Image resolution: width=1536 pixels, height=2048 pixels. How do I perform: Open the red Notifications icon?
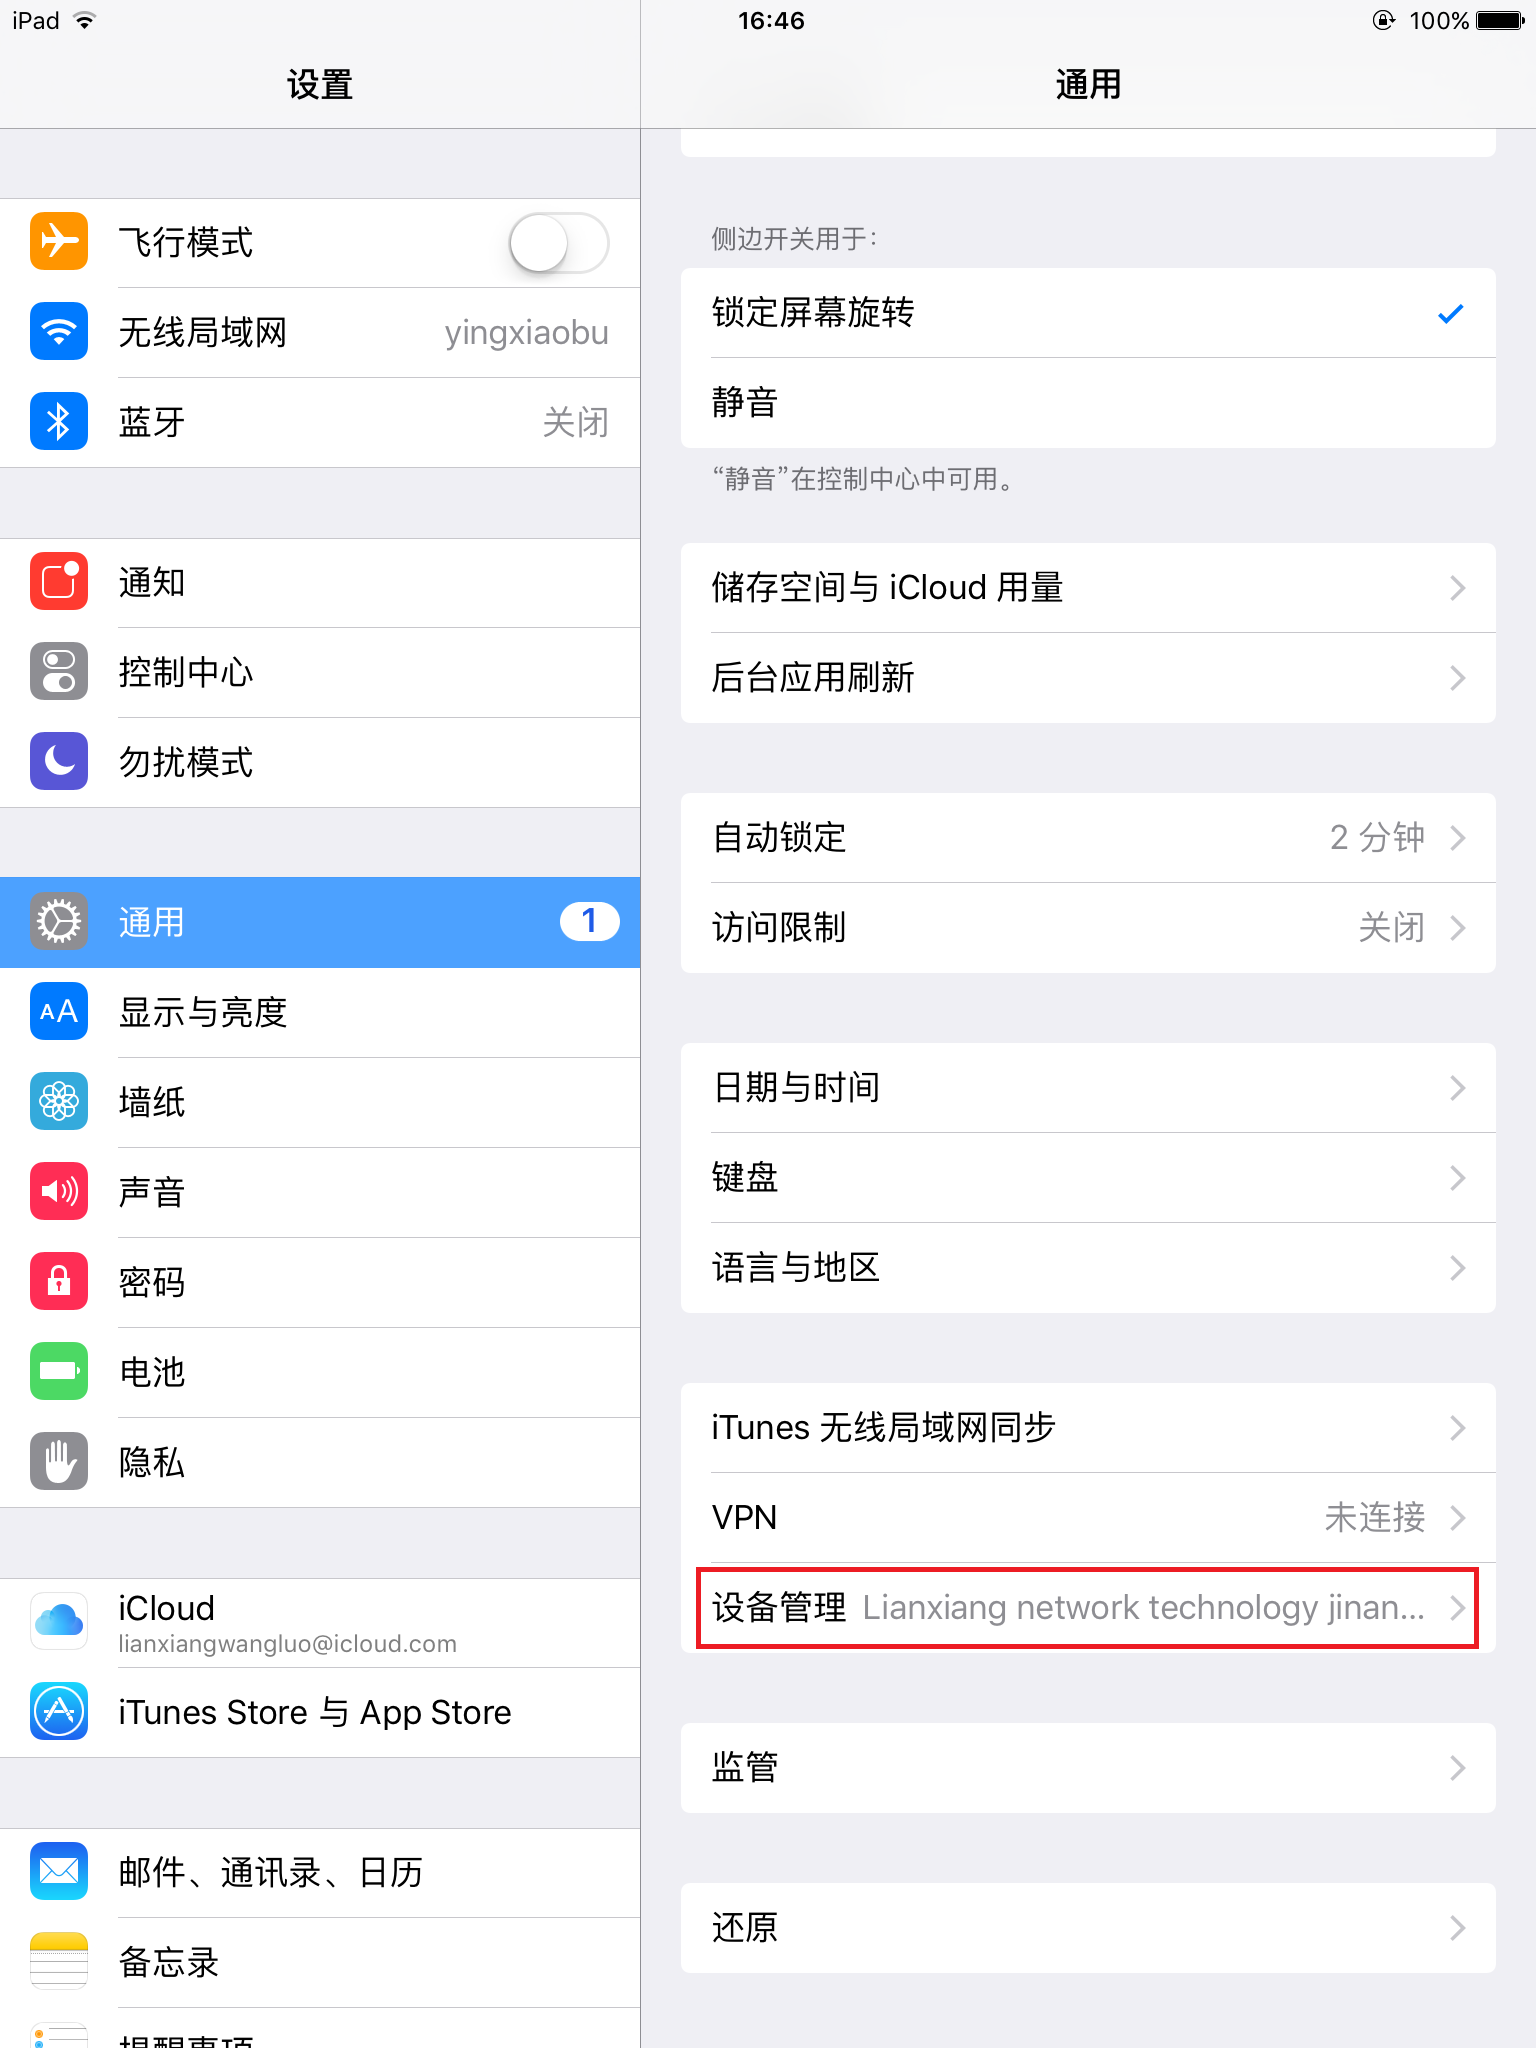point(59,581)
